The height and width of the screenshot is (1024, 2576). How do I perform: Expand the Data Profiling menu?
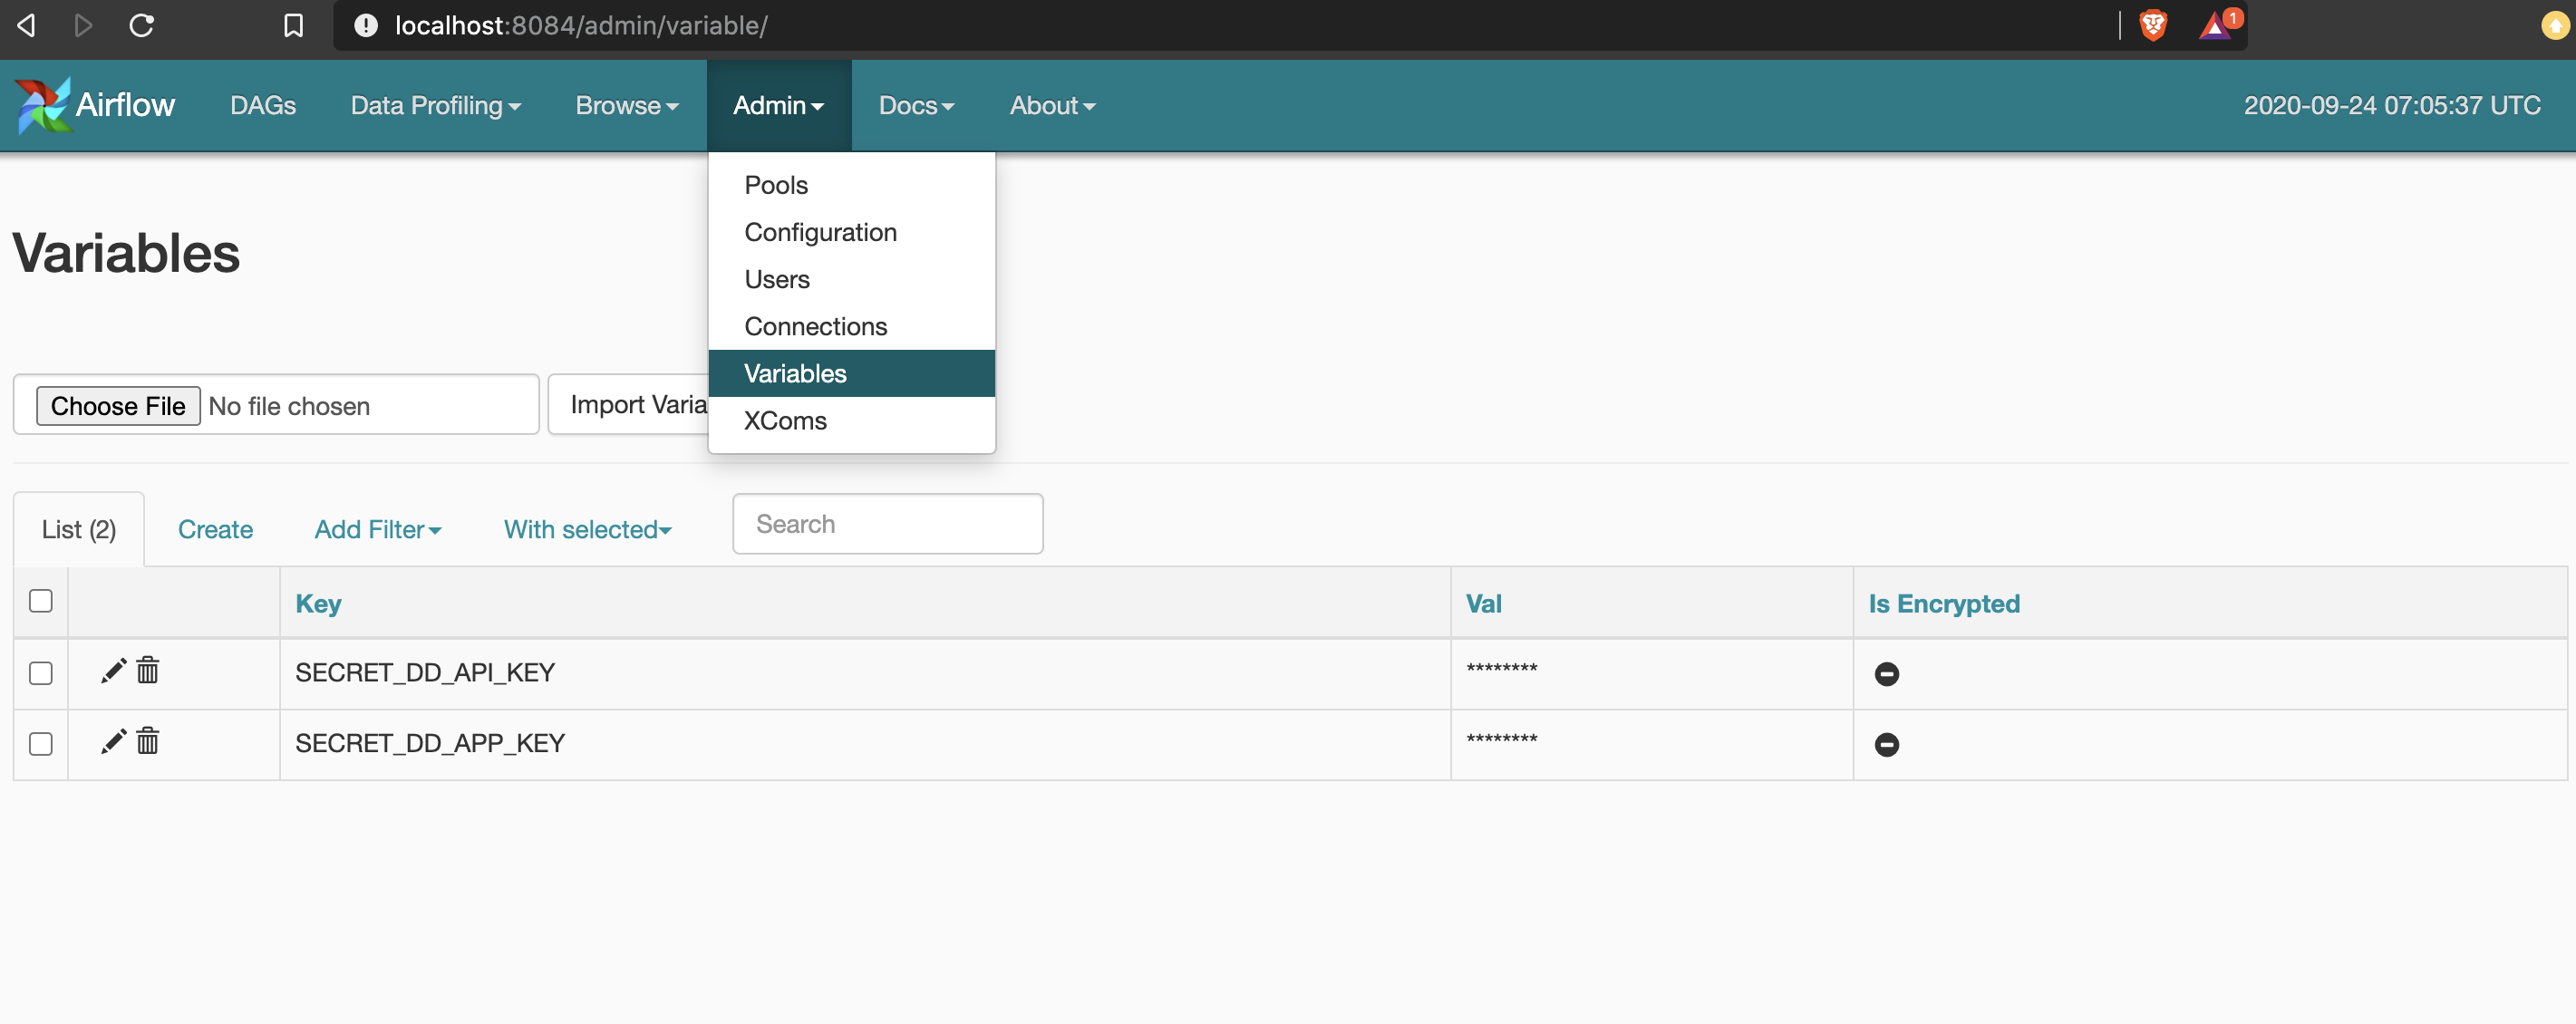[435, 105]
